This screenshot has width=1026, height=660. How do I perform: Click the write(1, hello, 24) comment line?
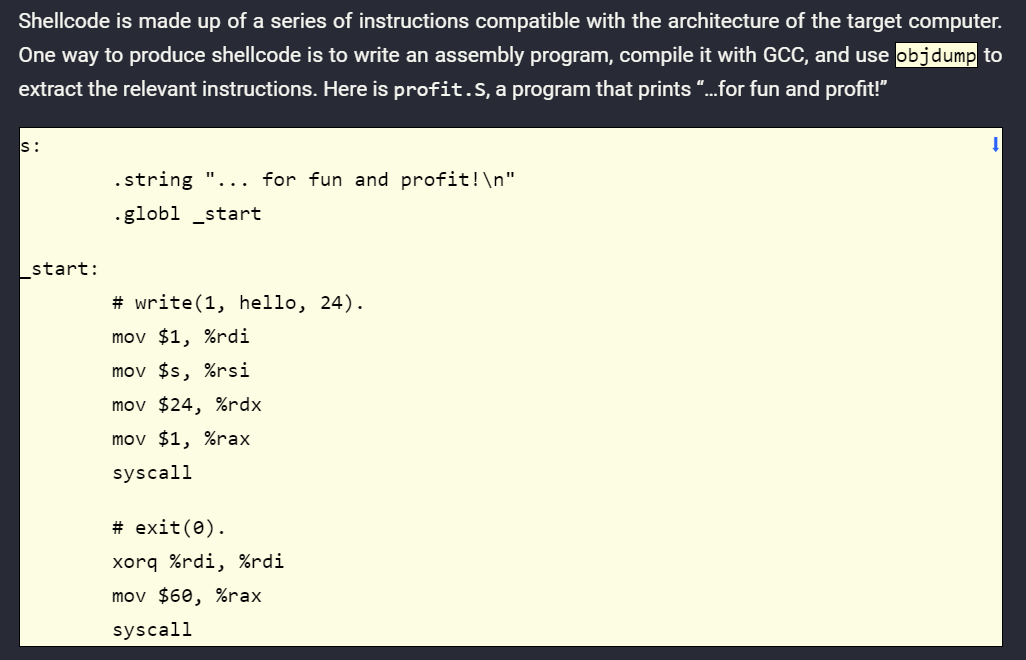coord(238,303)
